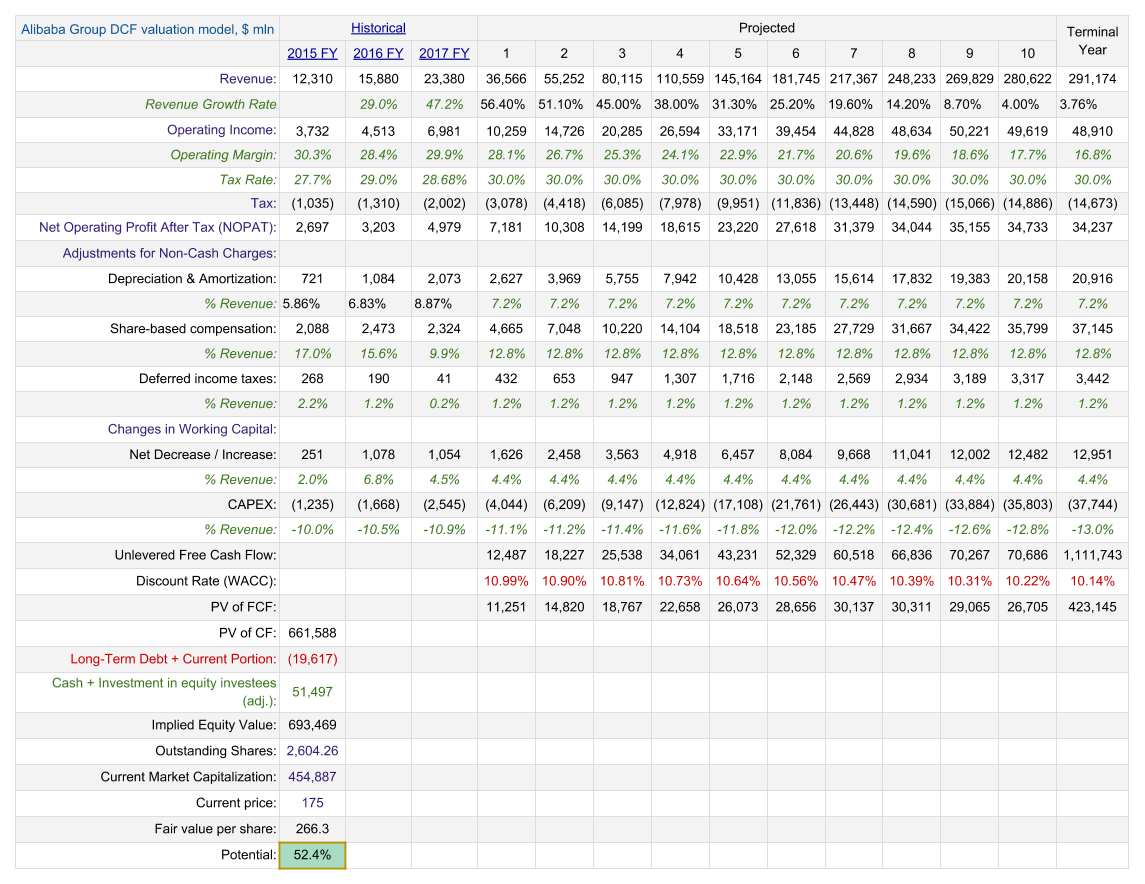
Task: Select the highlighted Potential 52.4% cell
Action: point(312,855)
